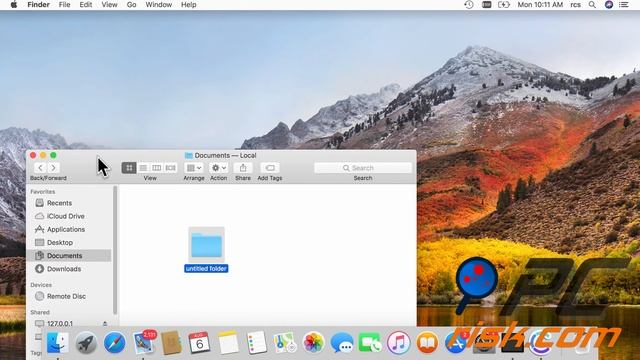Close the Documents Finder window
This screenshot has height=360, width=640.
tap(33, 155)
